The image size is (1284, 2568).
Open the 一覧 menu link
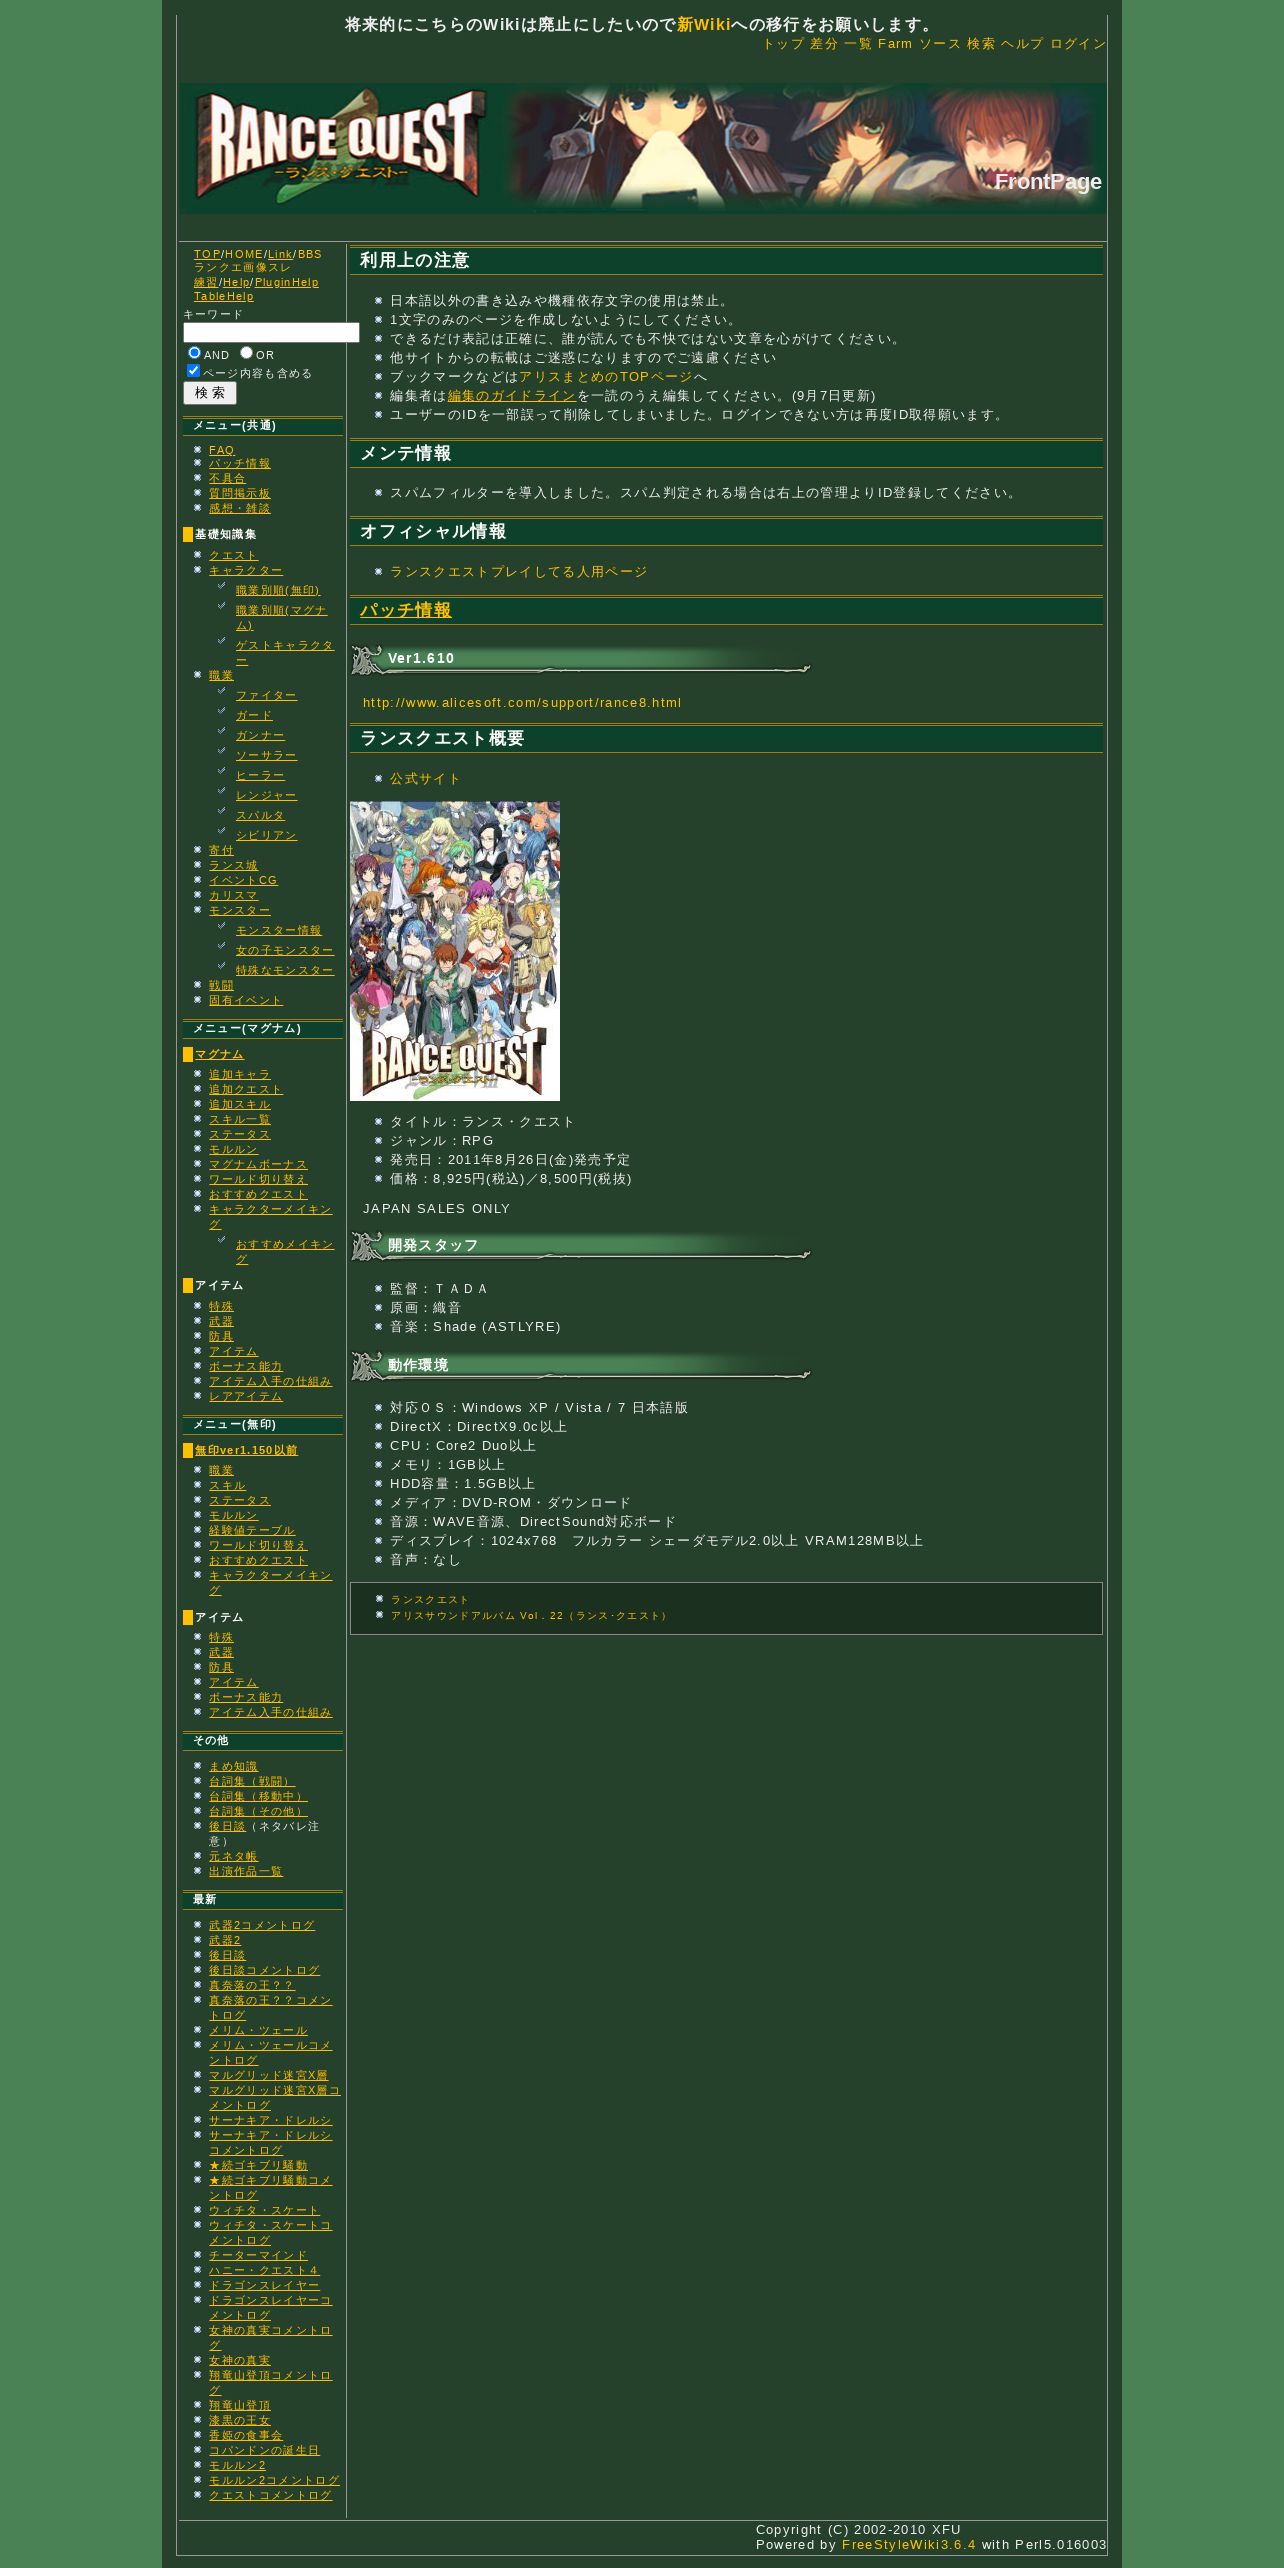click(858, 44)
